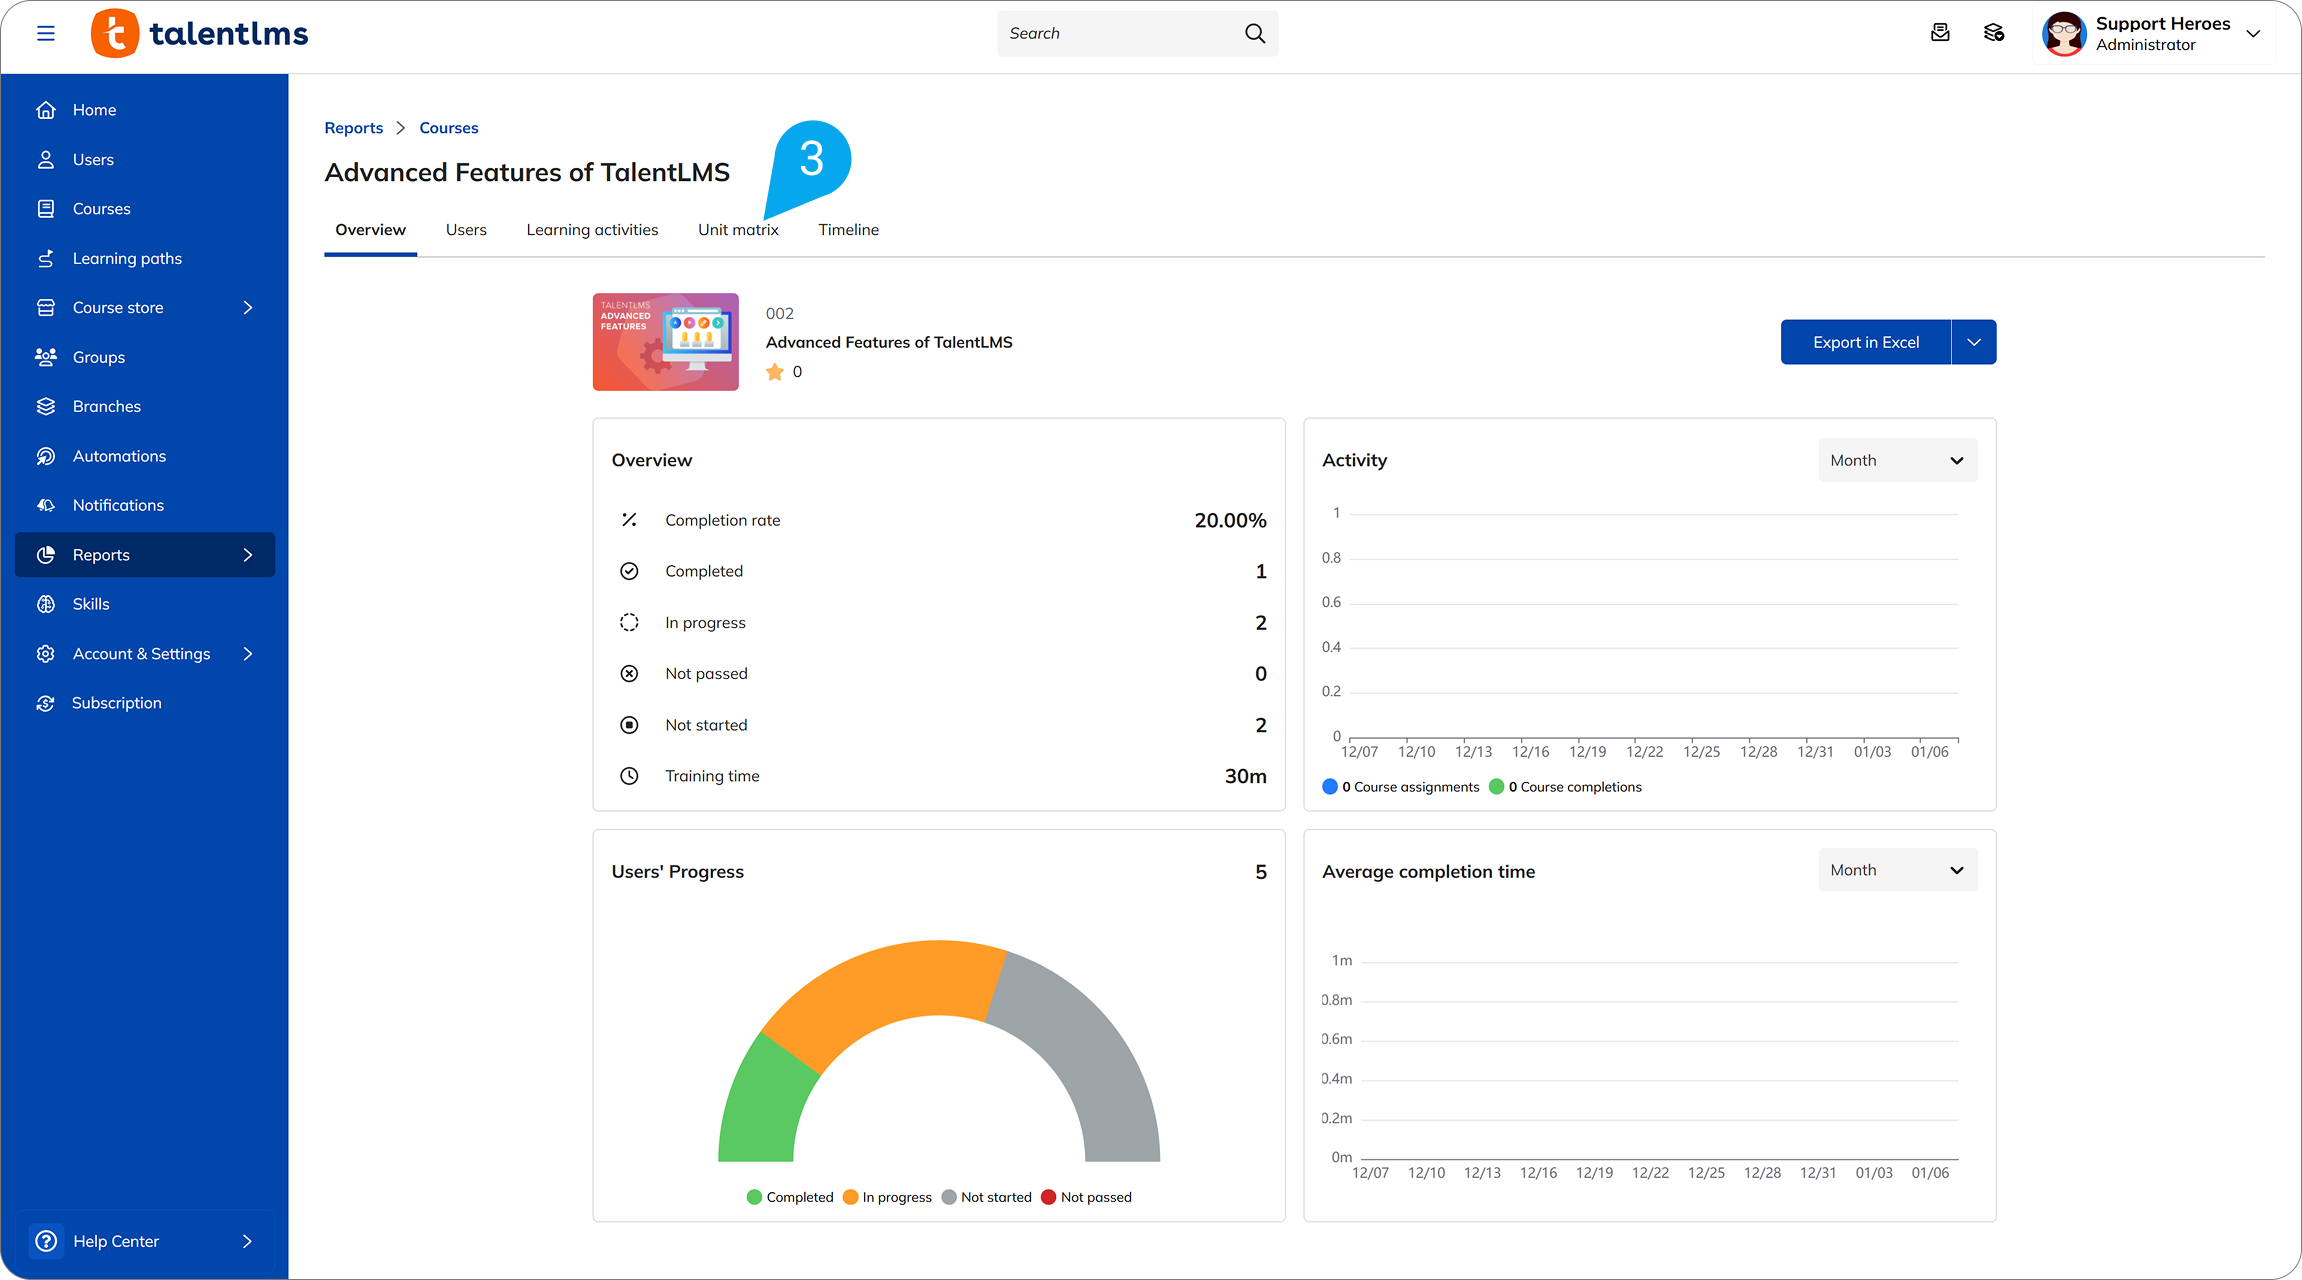Open the Learning activities tab
This screenshot has height=1280, width=2302.
pyautogui.click(x=592, y=230)
